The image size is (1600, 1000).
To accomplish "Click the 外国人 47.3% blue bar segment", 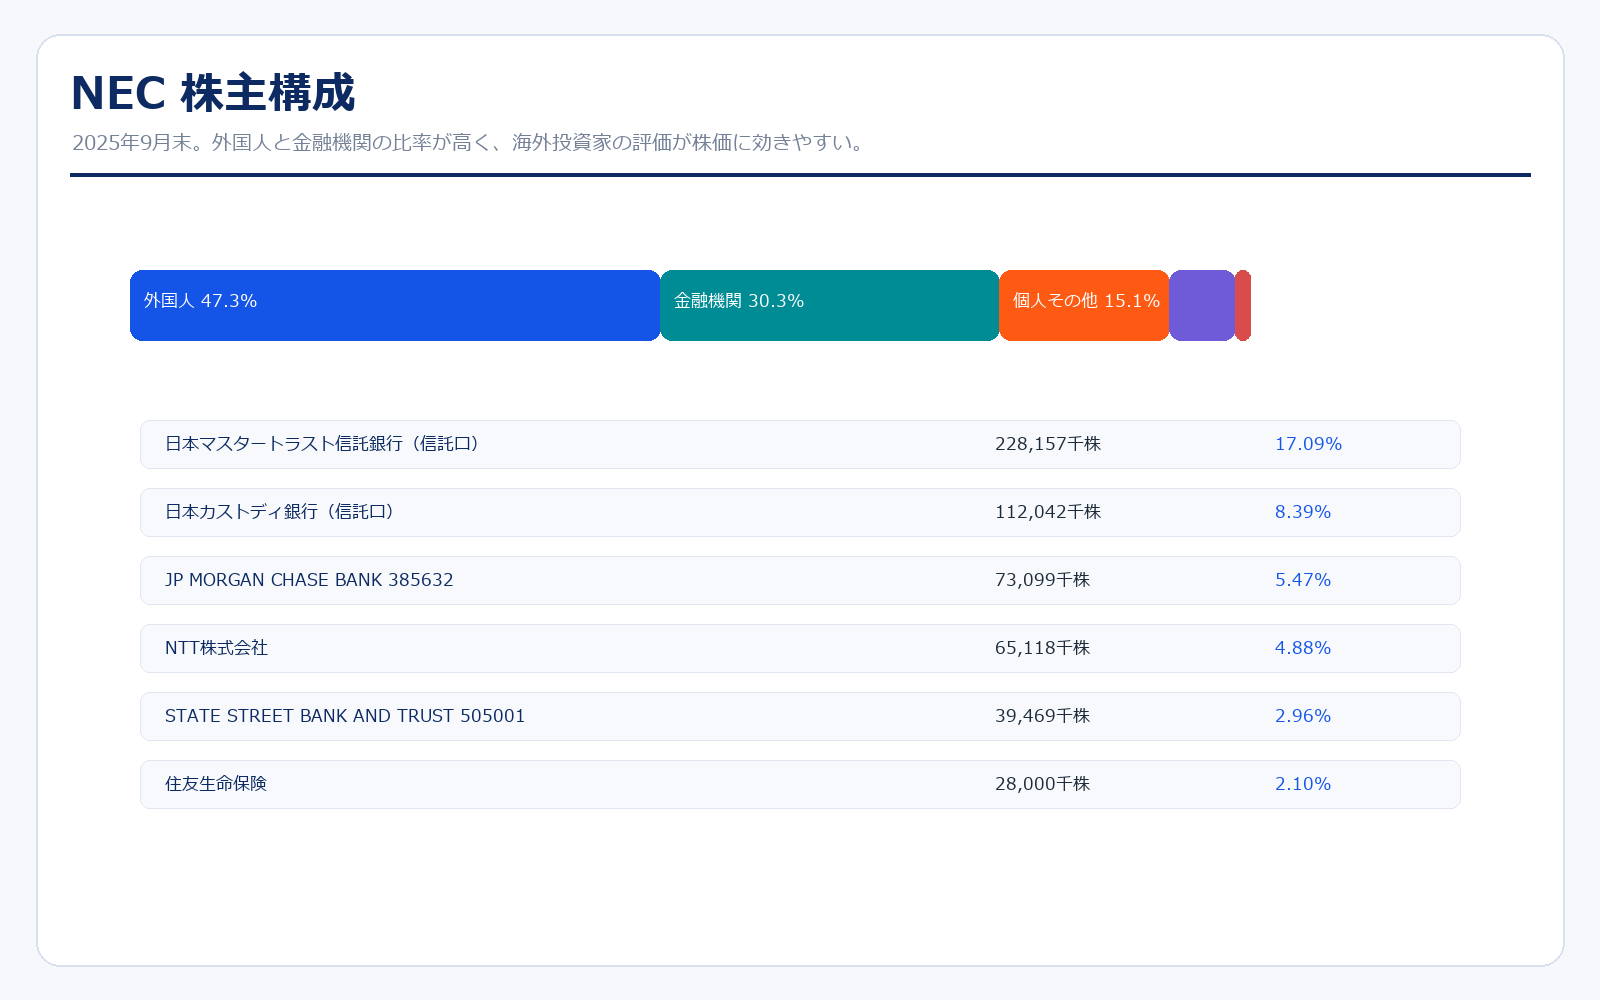I will [x=395, y=305].
